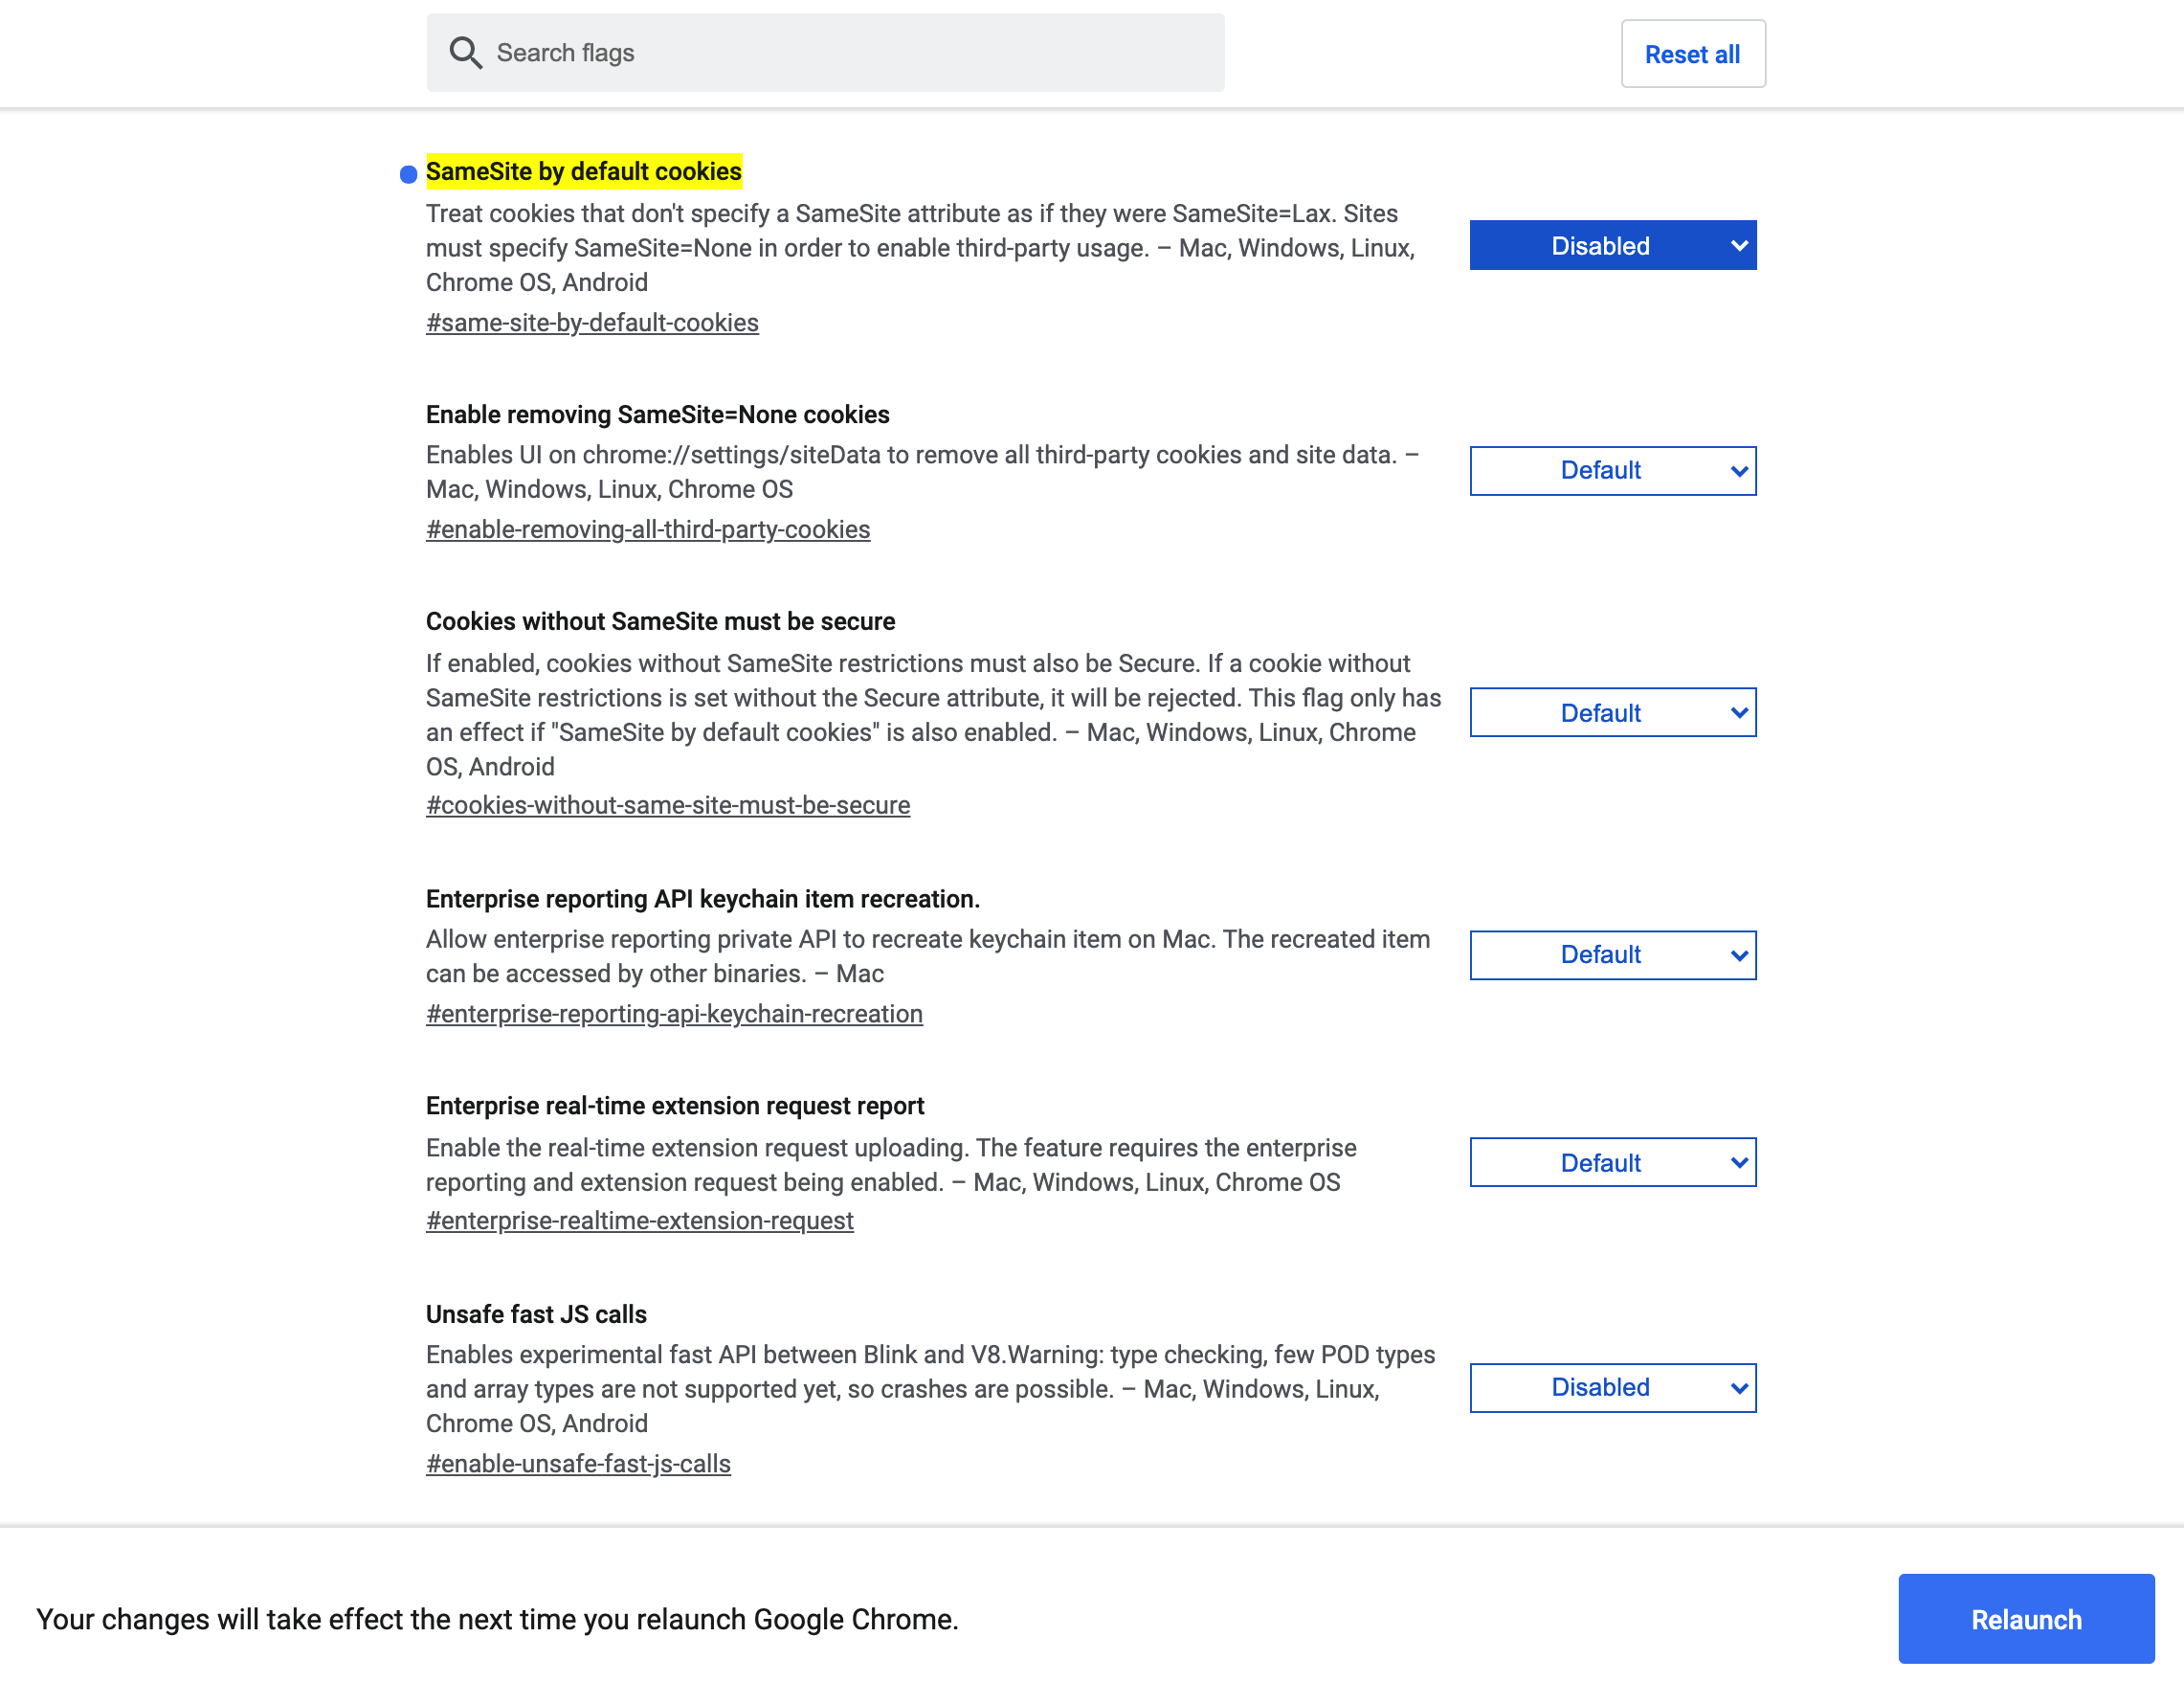This screenshot has width=2184, height=1704.
Task: Click highlighted SameSite by default cookies title
Action: (584, 172)
